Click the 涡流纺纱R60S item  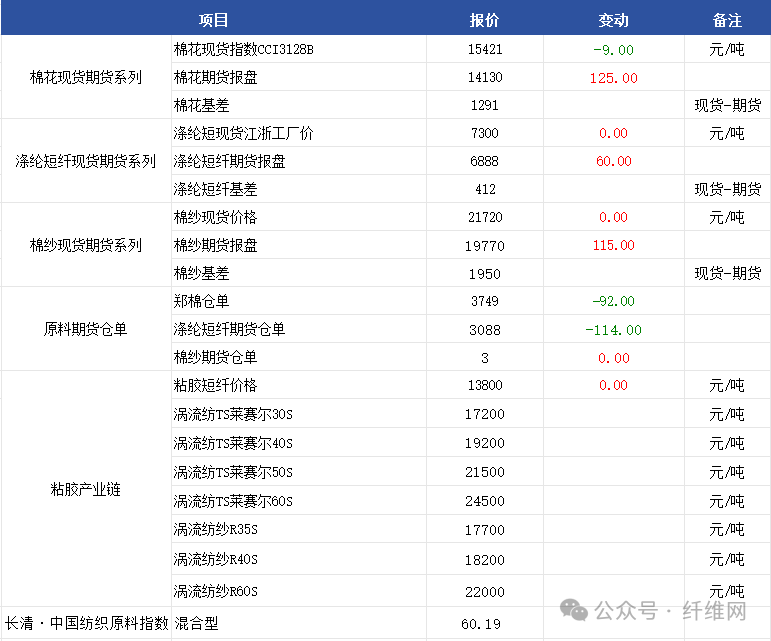[x=216, y=591]
